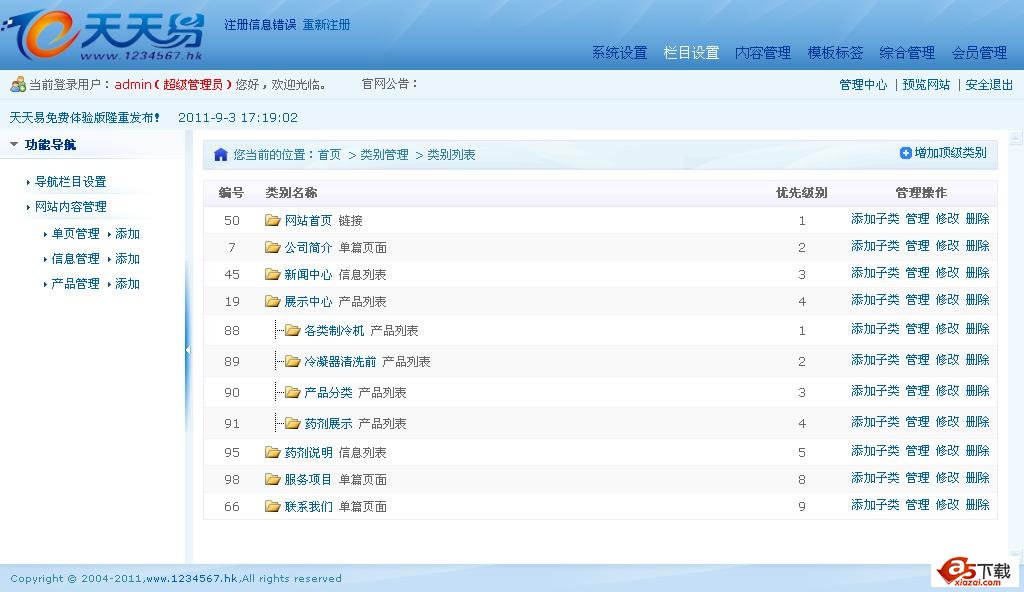This screenshot has width=1024, height=592.
Task: Open the 模板标签 menu
Action: point(835,53)
